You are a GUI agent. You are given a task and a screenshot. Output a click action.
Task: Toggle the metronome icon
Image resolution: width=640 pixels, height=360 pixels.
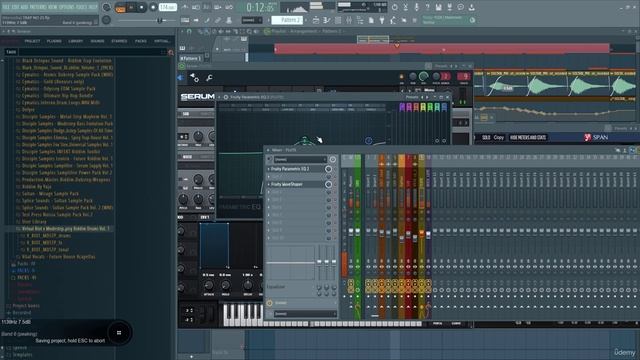tap(185, 7)
